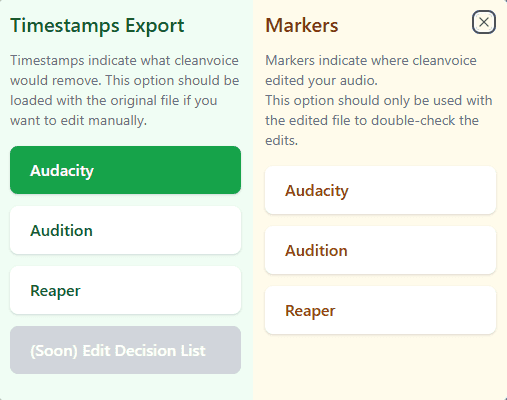Download Audacity markers in the Markers panel
Image resolution: width=507 pixels, height=400 pixels.
[x=380, y=190]
